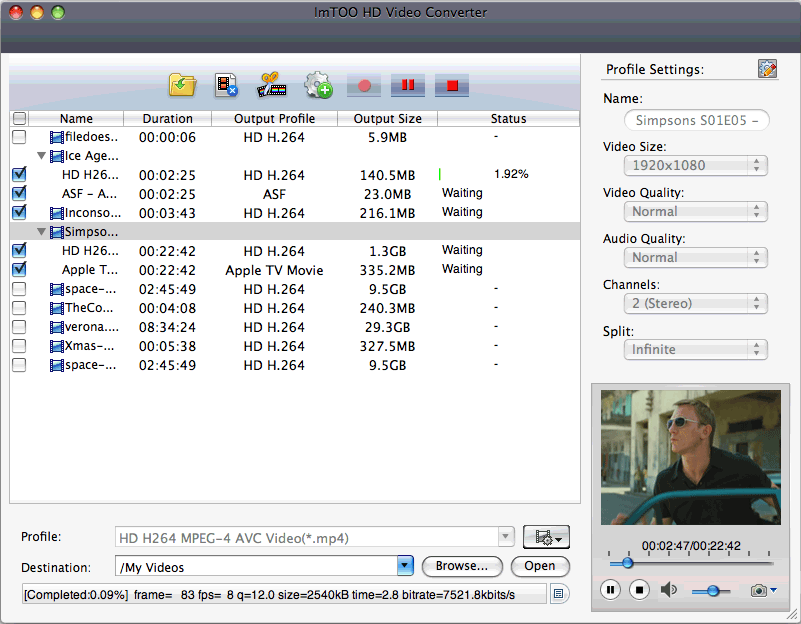Open the snapshot options arrow beside camera
Viewport: 801px width, 624px height.
[773, 591]
